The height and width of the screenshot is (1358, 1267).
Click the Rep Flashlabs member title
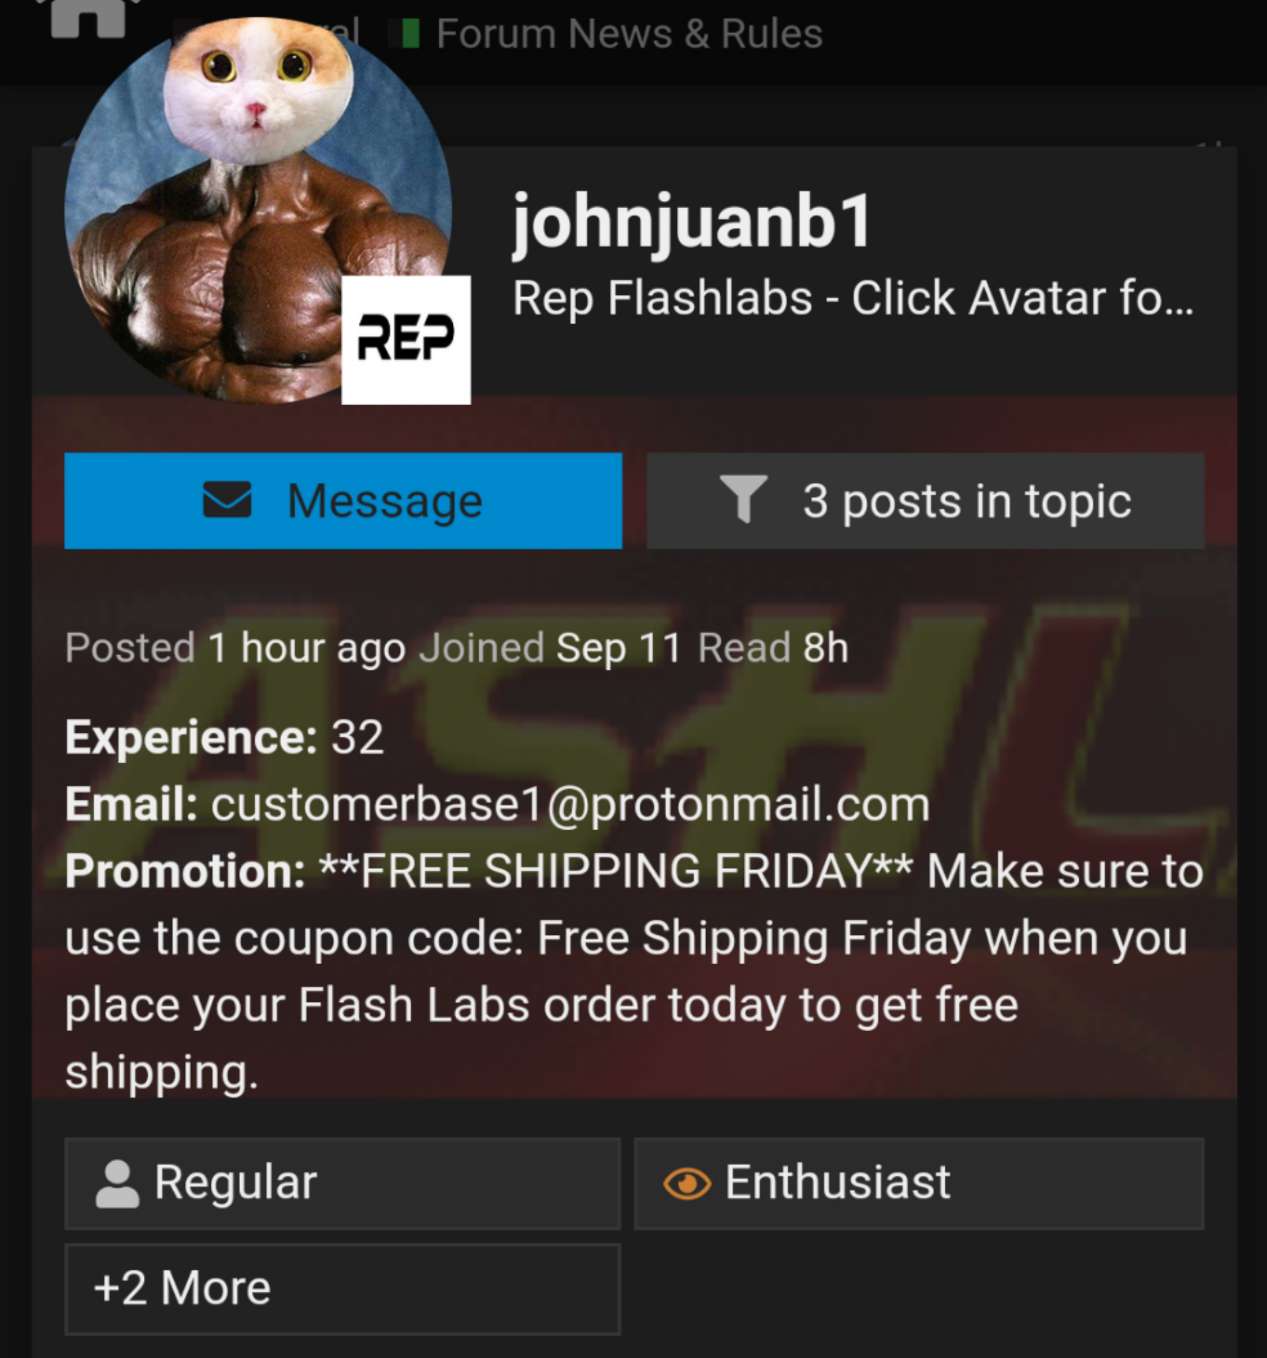pyautogui.click(x=853, y=298)
